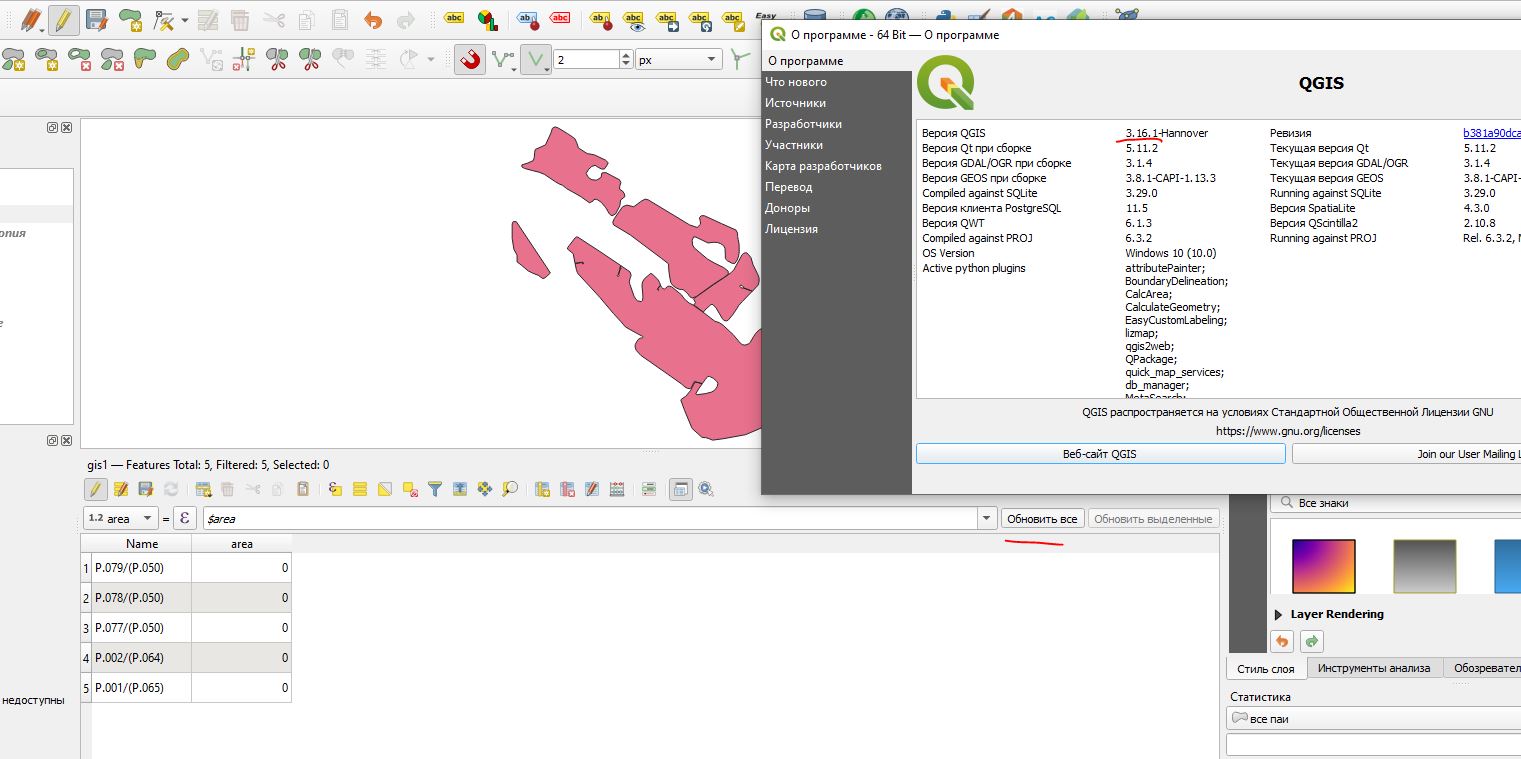1521x759 pixels.
Task: Toggle editing with the yellow pencil icon
Action: click(x=64, y=19)
